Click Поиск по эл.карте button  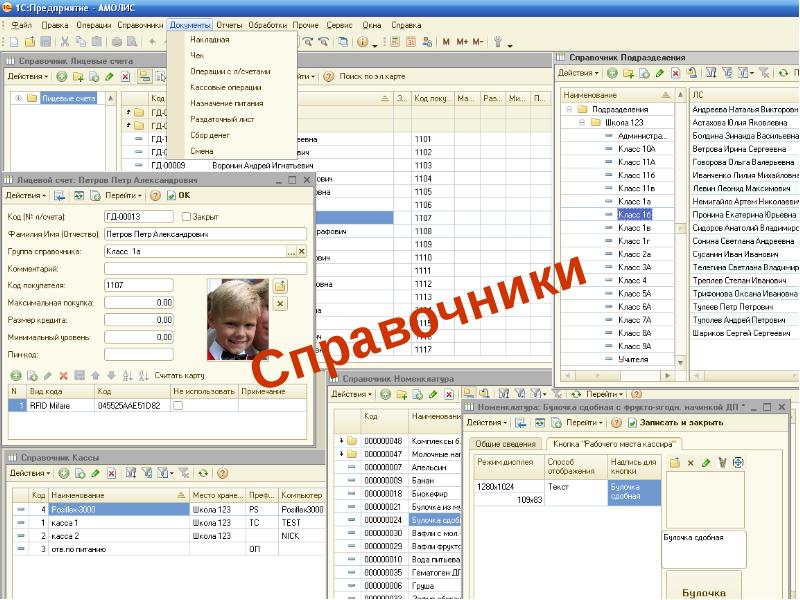(372, 77)
